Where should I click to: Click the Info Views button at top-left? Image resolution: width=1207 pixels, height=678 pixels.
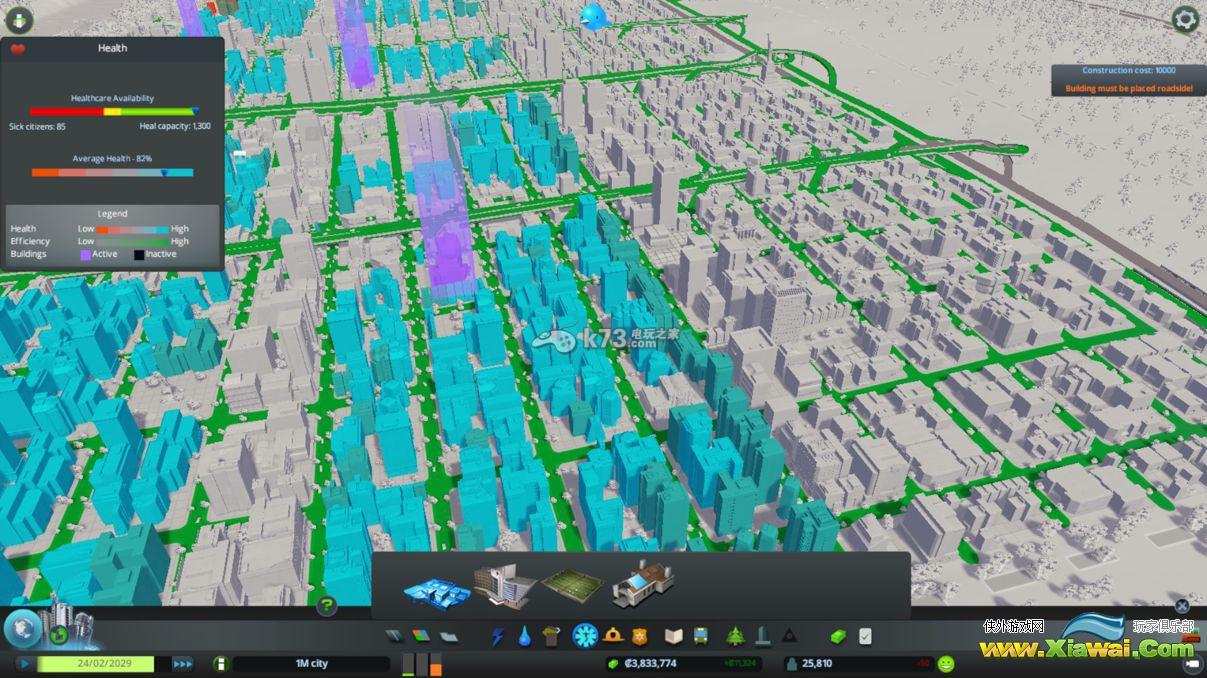tap(19, 19)
